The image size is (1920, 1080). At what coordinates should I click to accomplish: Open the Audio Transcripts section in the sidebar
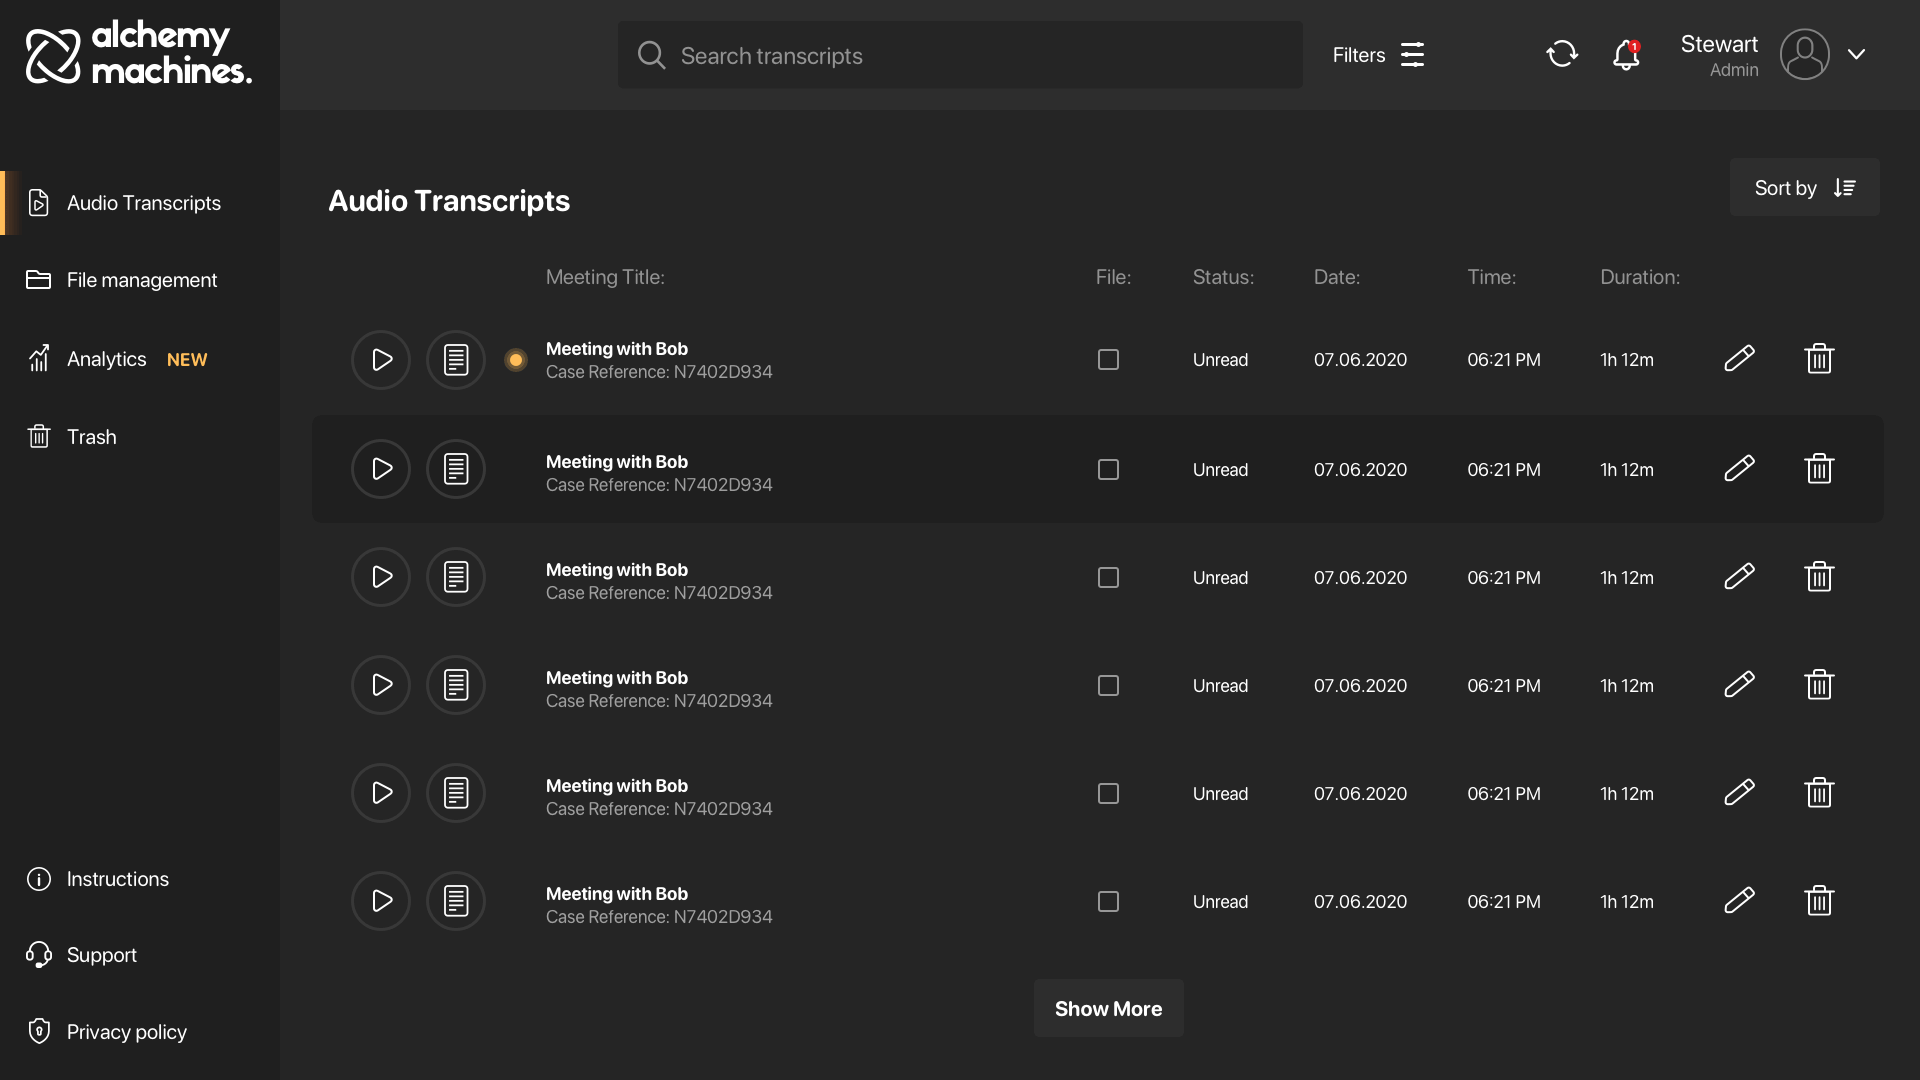click(x=143, y=203)
